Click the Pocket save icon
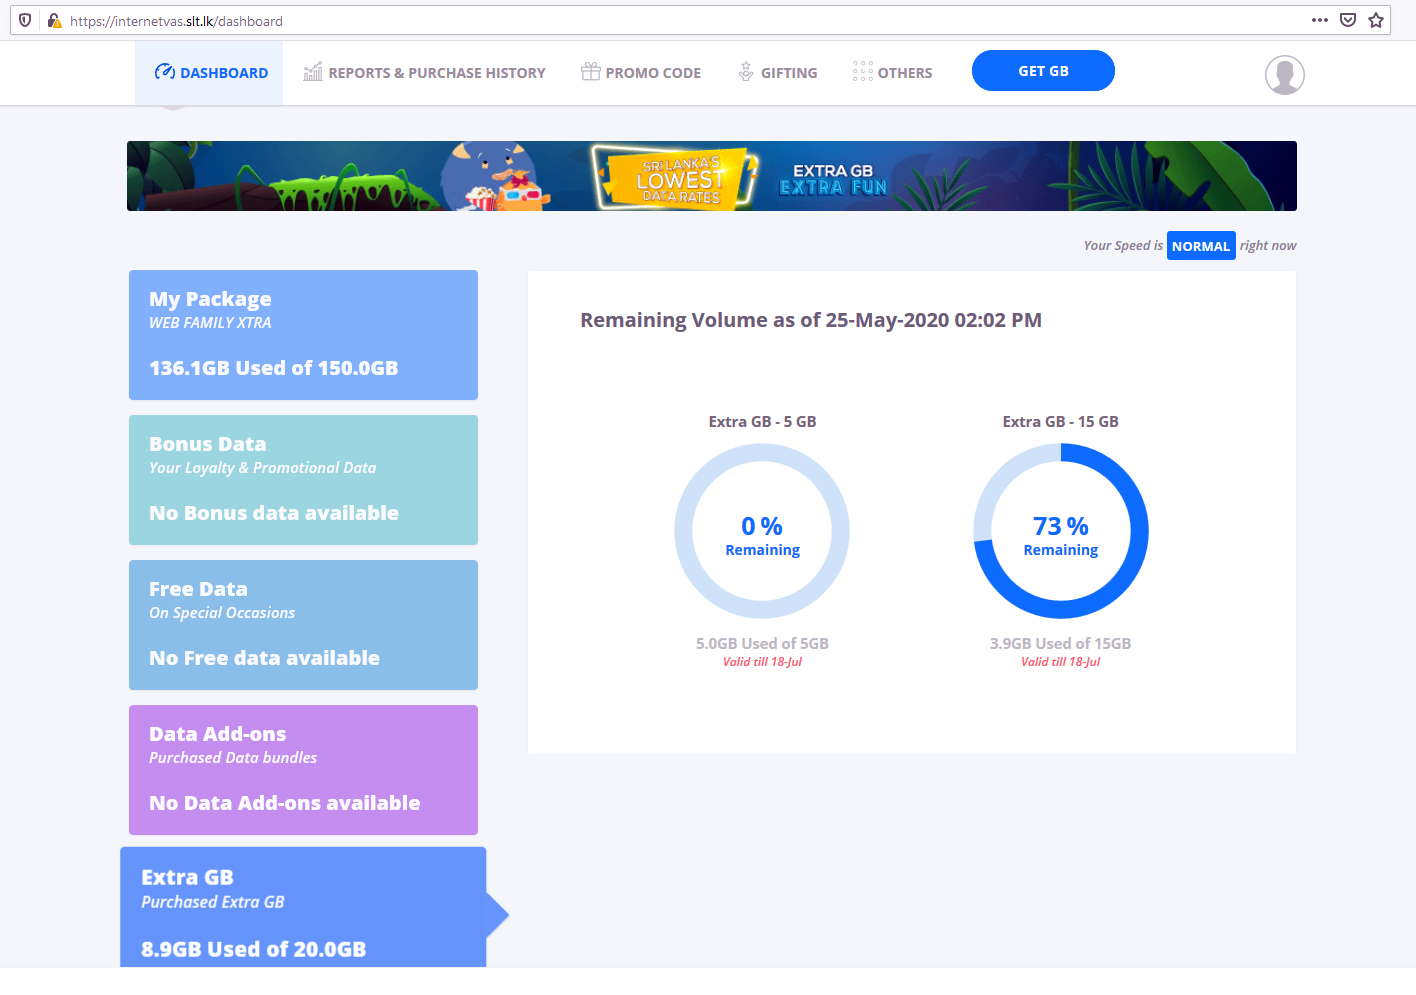 pyautogui.click(x=1348, y=20)
